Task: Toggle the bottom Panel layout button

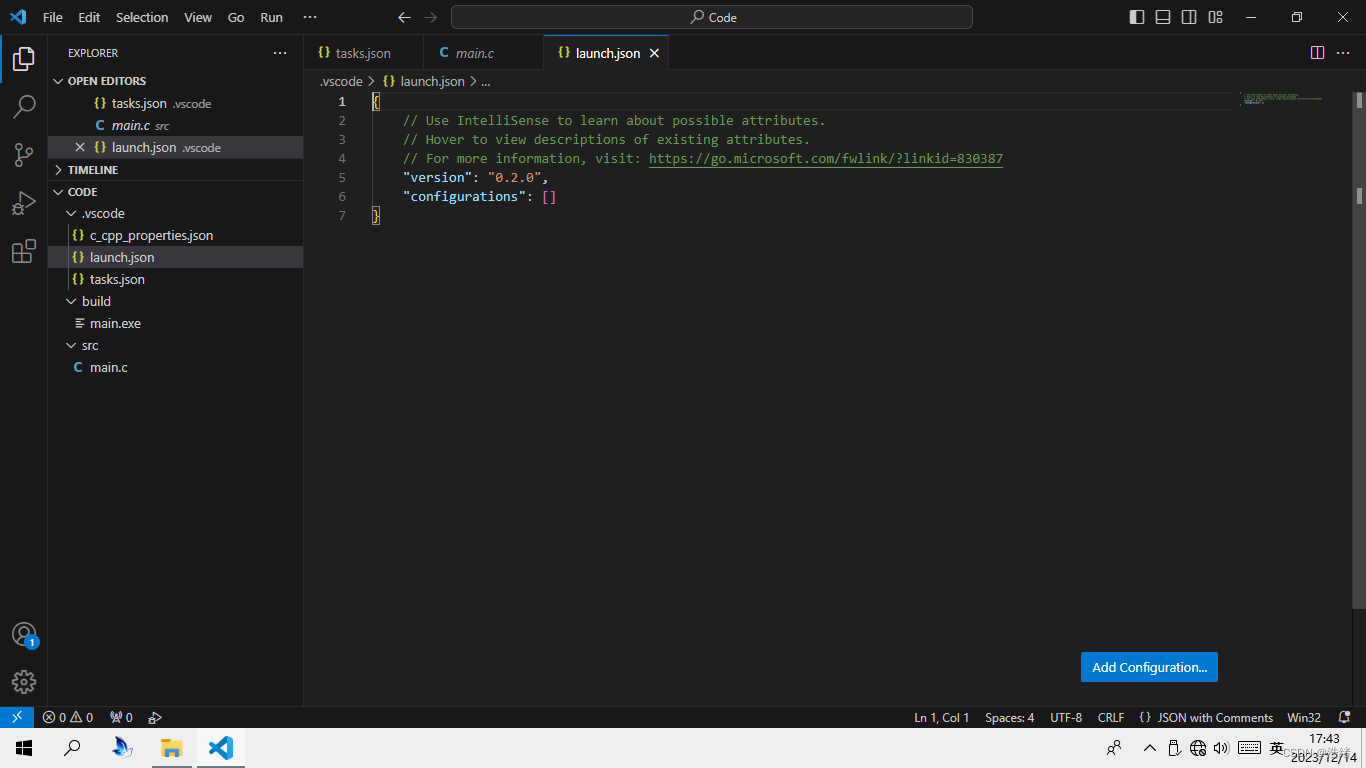Action: pos(1163,17)
